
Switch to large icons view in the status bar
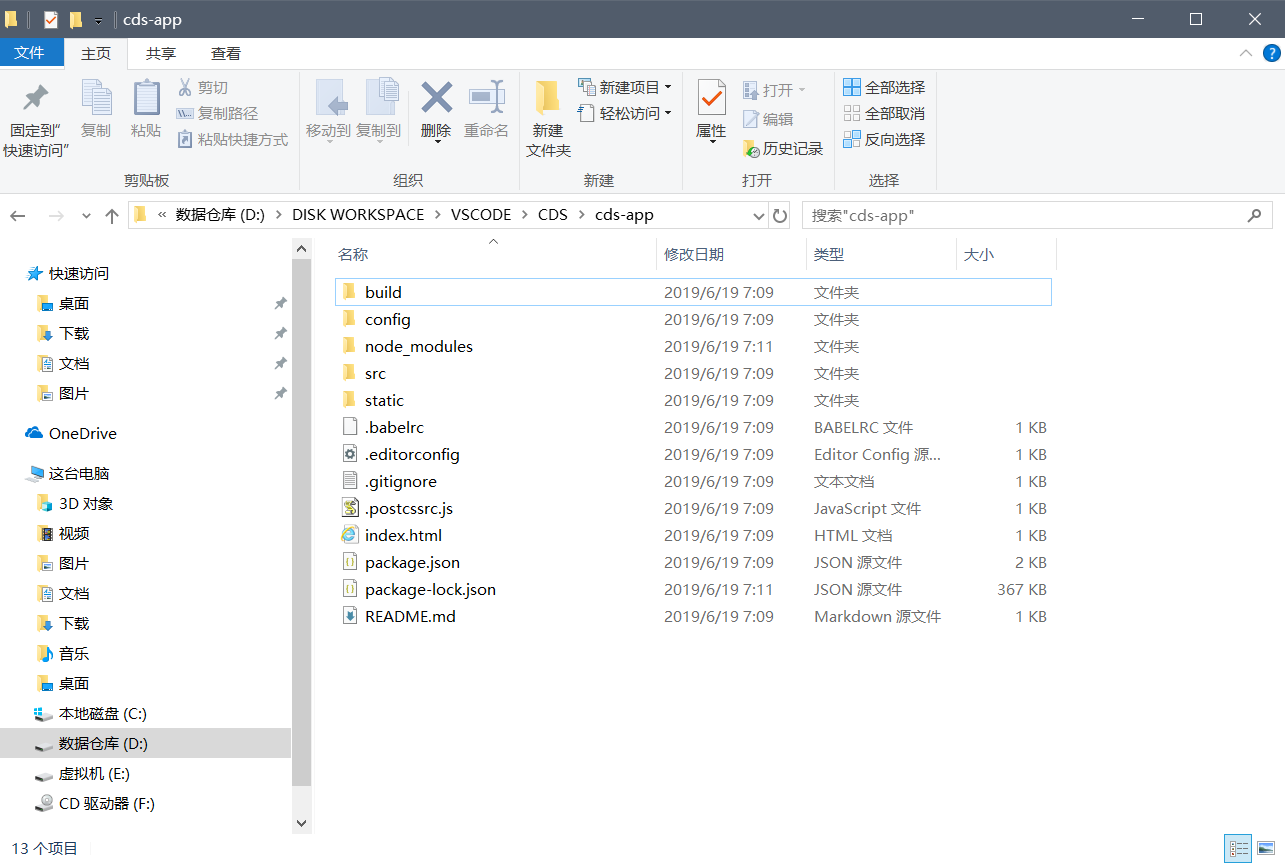click(1267, 849)
